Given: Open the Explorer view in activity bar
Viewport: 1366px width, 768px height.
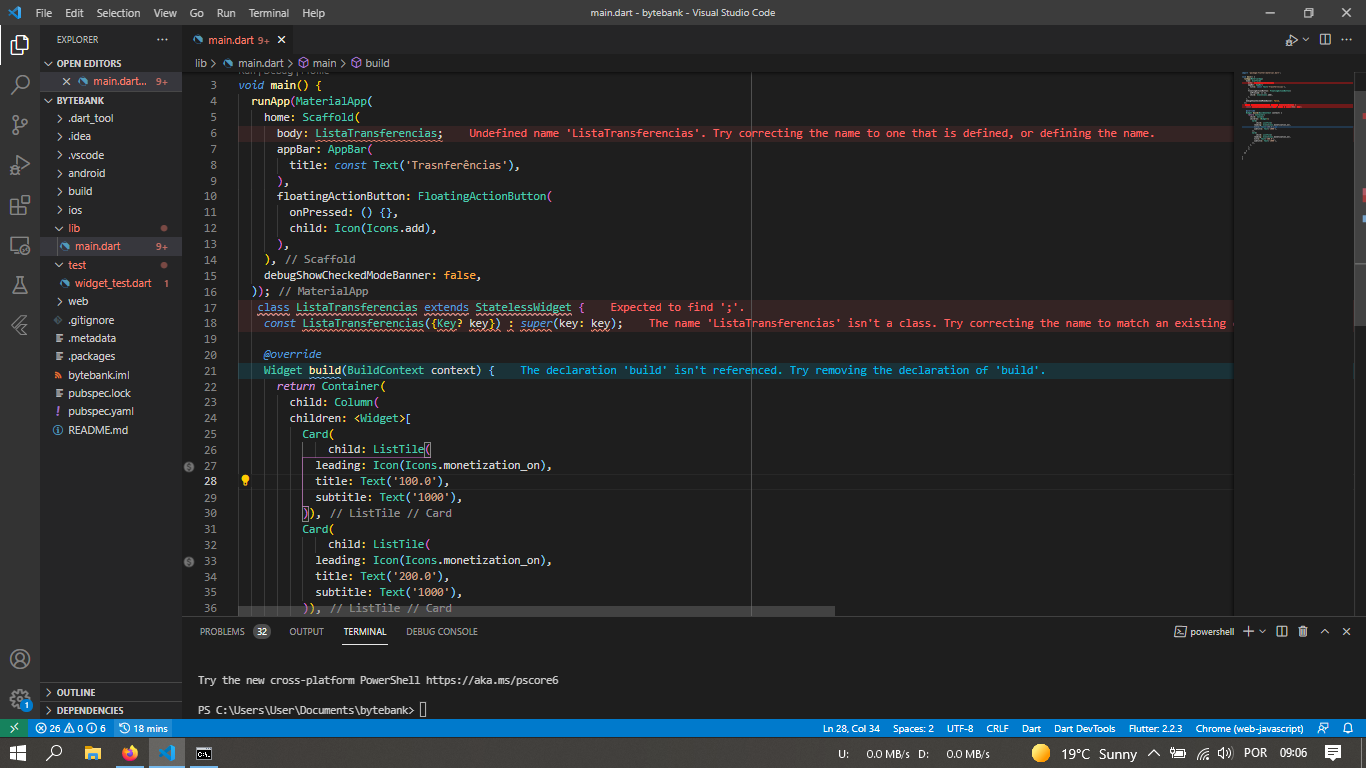Looking at the screenshot, I should tap(20, 45).
